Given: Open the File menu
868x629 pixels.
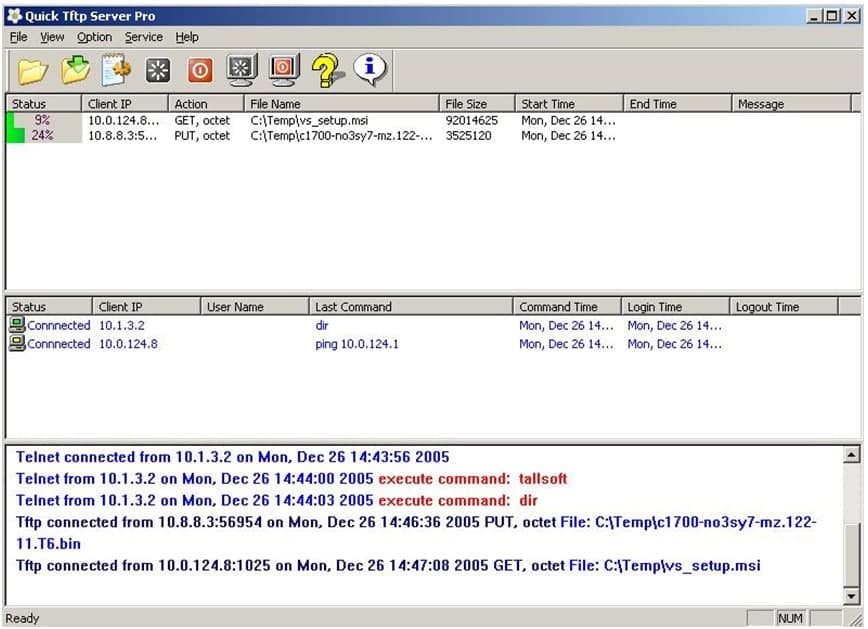Looking at the screenshot, I should click(x=17, y=37).
